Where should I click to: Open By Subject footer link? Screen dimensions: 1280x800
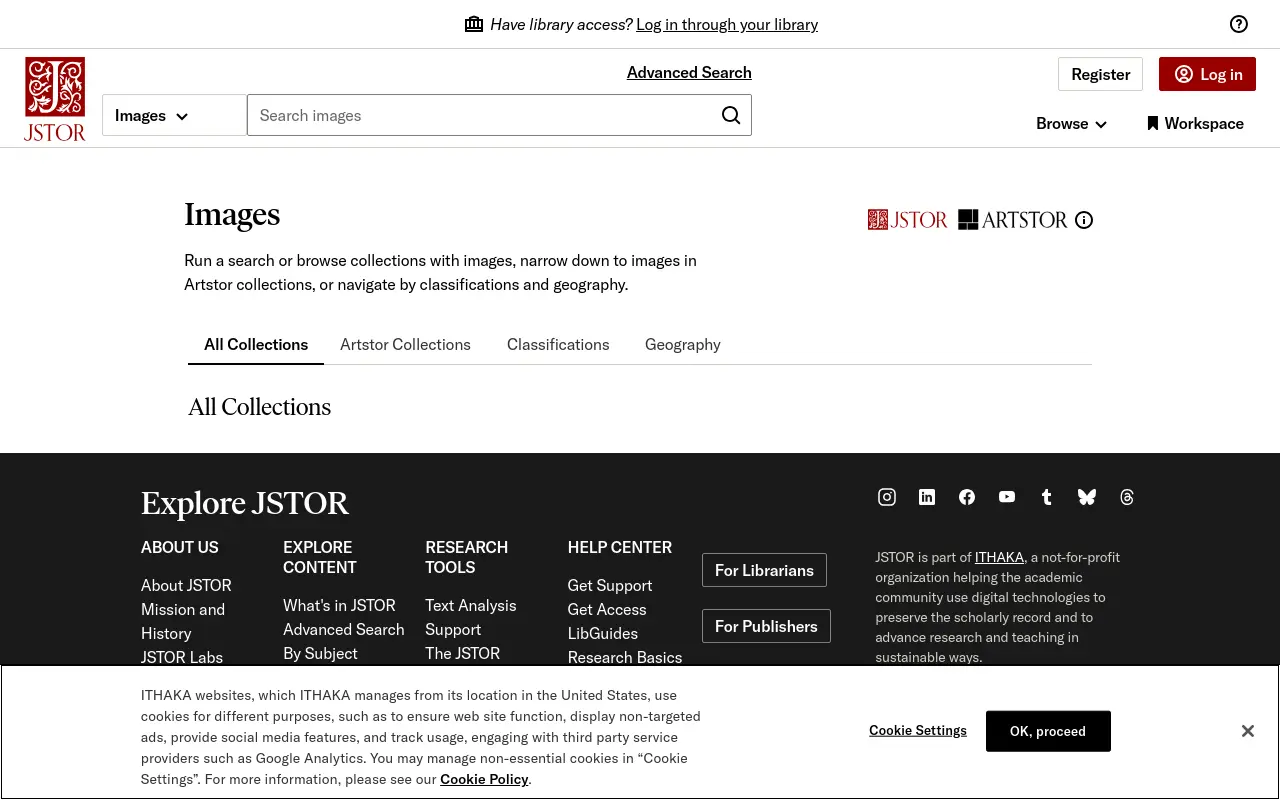(x=320, y=653)
